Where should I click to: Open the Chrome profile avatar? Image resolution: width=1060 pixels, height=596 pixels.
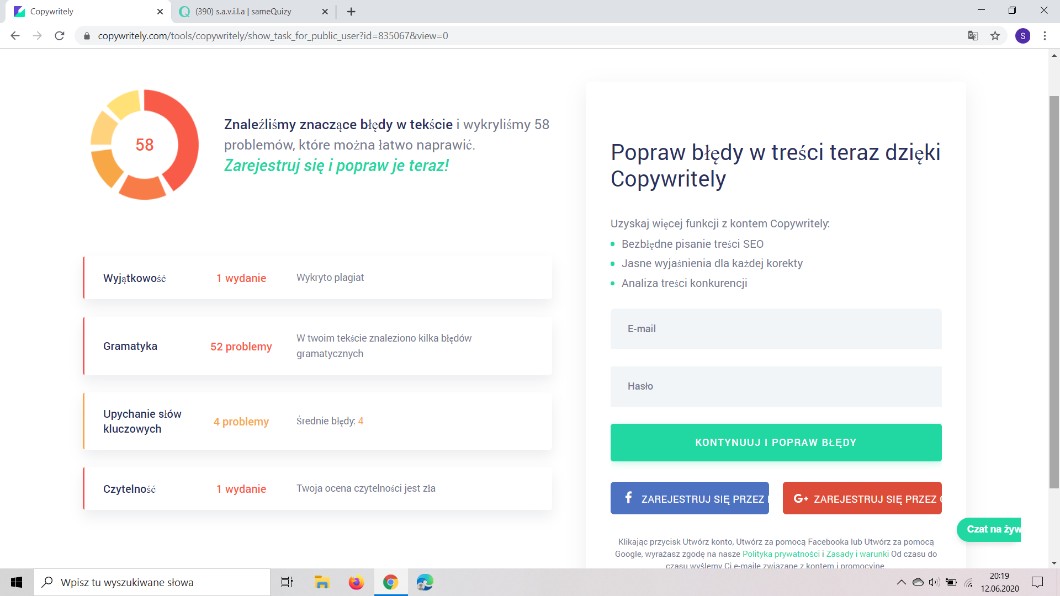[x=1022, y=35]
